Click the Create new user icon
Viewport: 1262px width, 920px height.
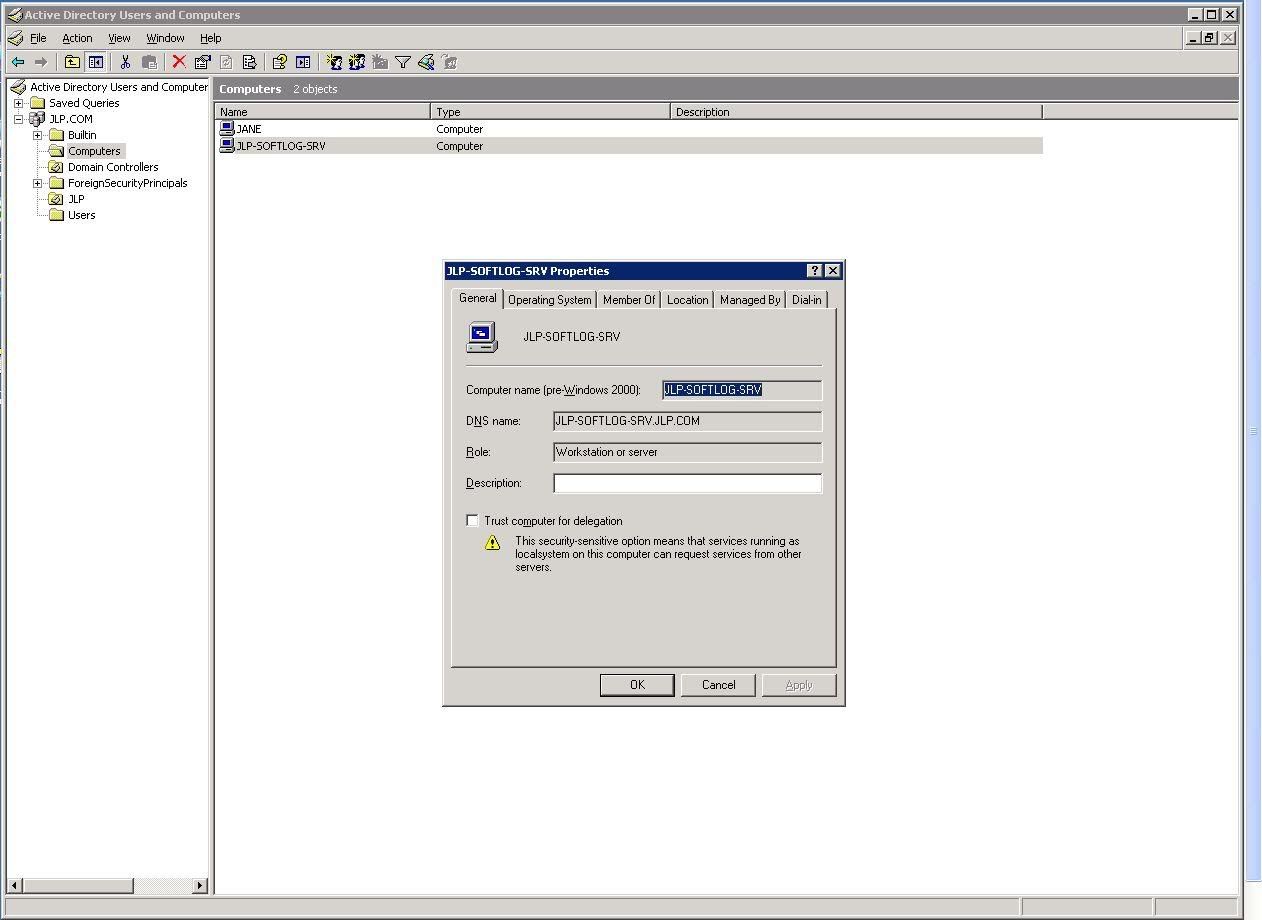334,62
